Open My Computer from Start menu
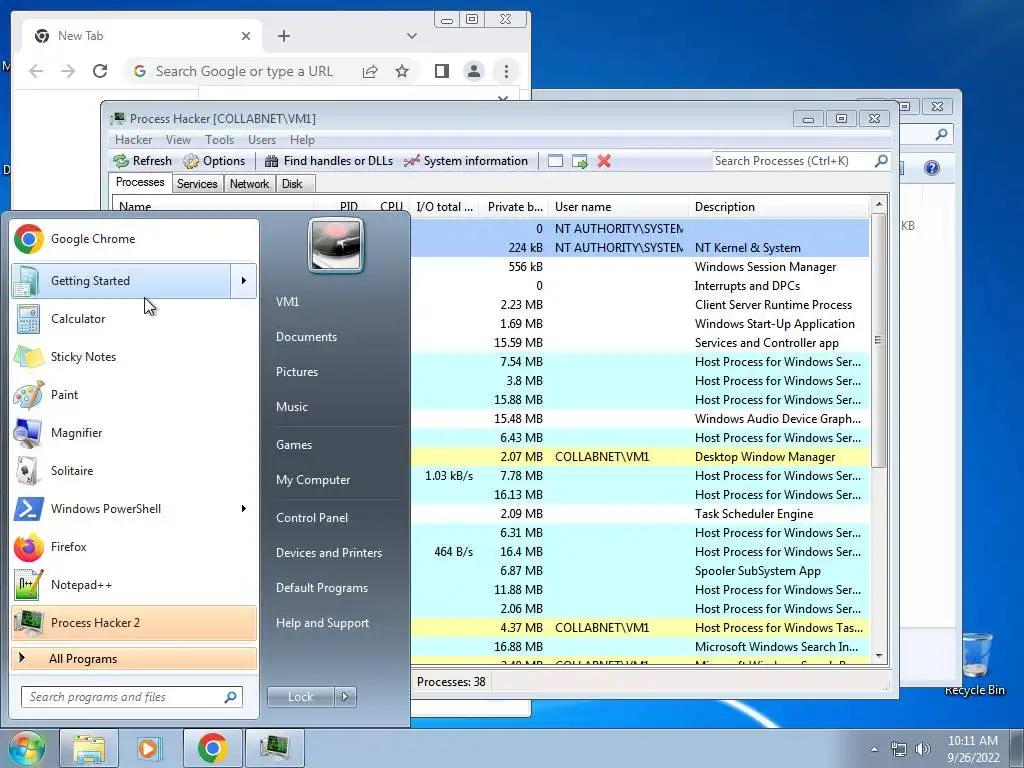The image size is (1024, 768). tap(313, 480)
